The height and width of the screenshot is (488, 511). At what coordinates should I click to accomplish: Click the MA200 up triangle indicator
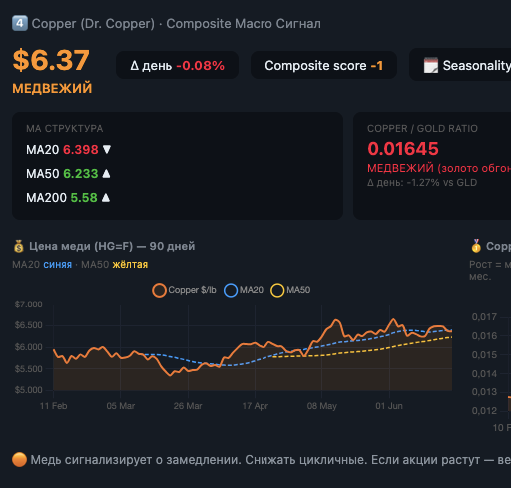coord(106,198)
